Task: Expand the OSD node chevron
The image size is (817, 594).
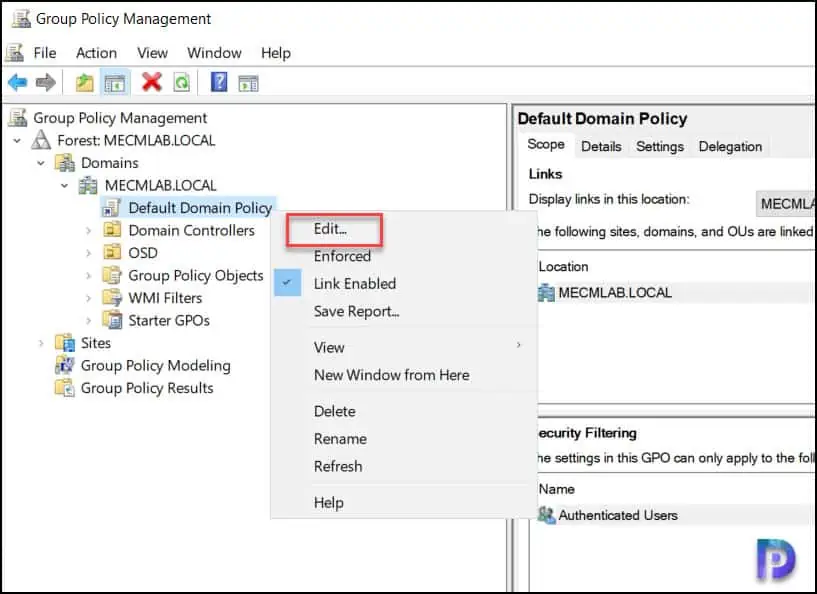Action: click(89, 253)
